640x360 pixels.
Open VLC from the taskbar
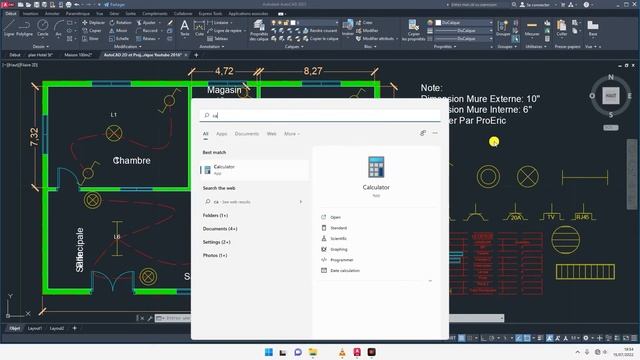coord(342,352)
